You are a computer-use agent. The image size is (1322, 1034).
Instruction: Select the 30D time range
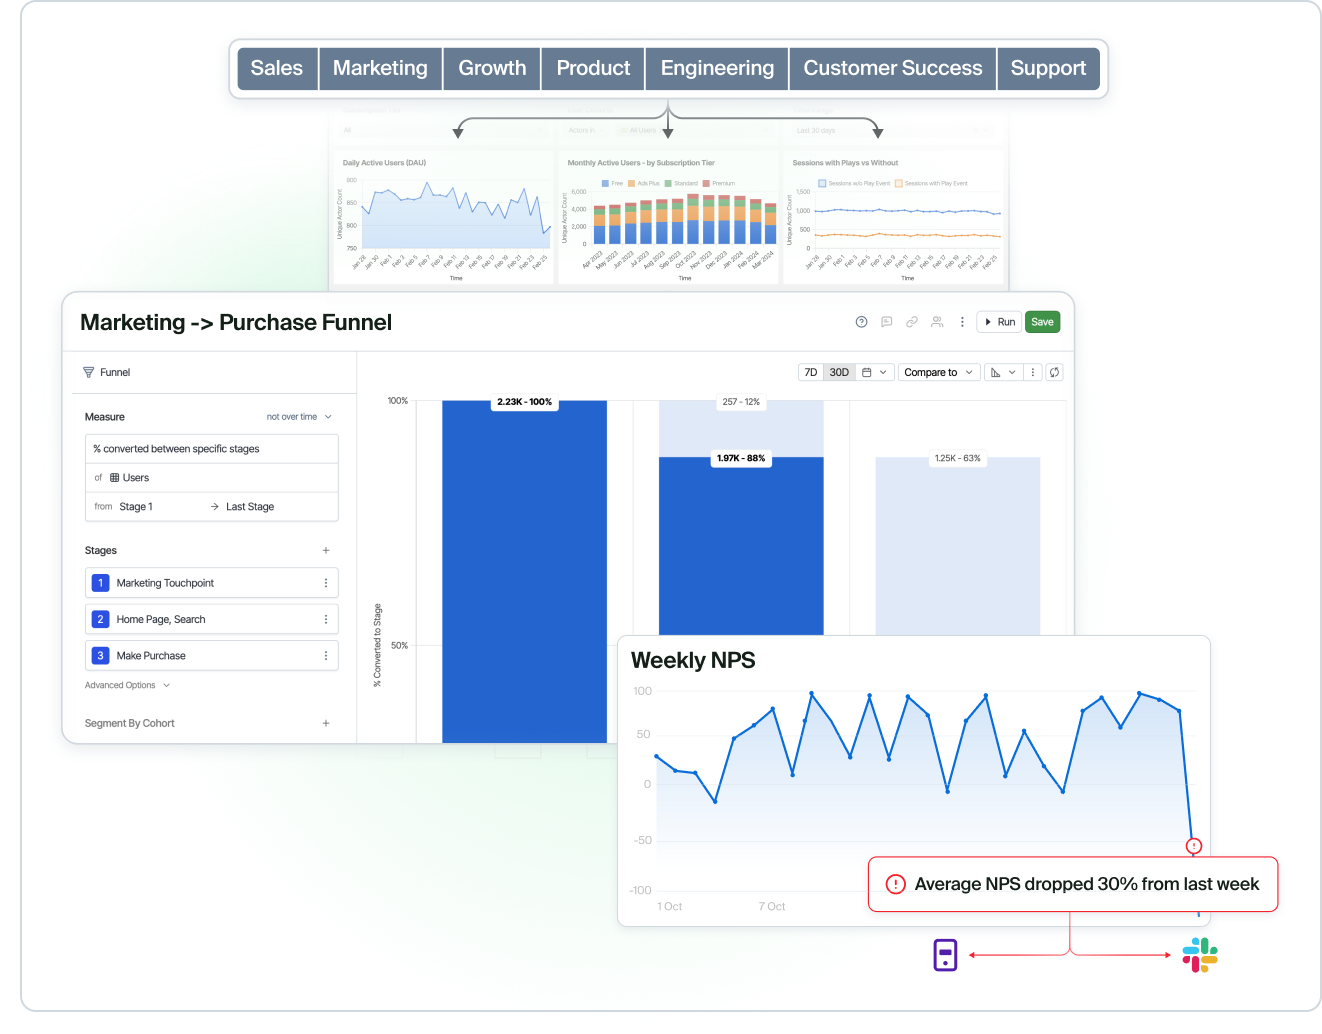(839, 372)
